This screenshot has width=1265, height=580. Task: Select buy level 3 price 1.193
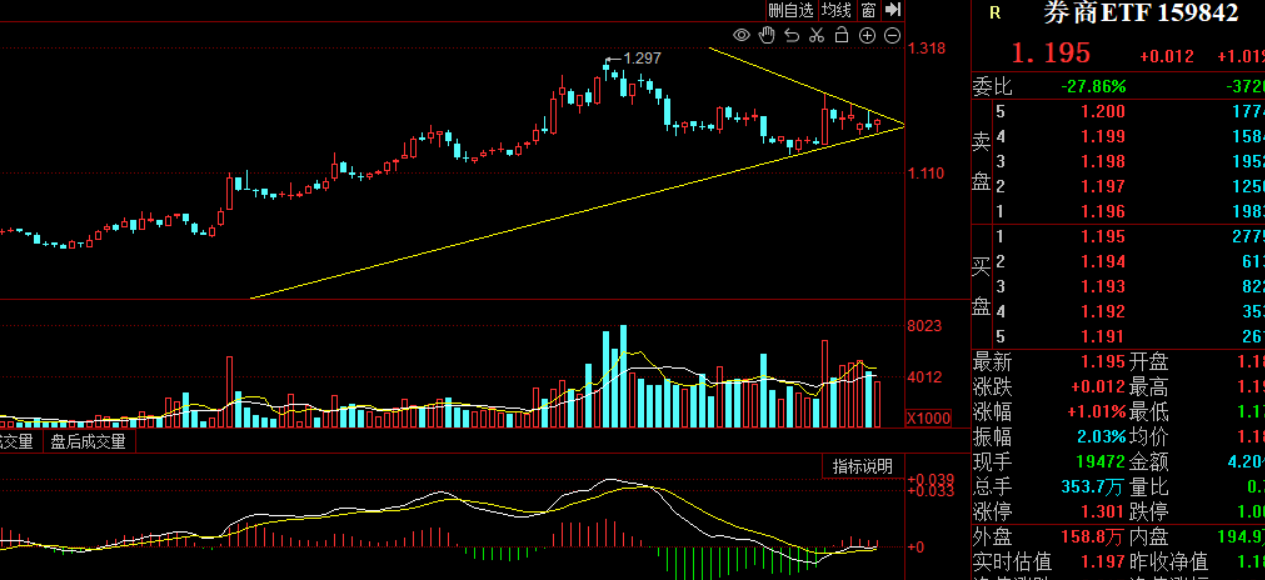(x=1103, y=287)
